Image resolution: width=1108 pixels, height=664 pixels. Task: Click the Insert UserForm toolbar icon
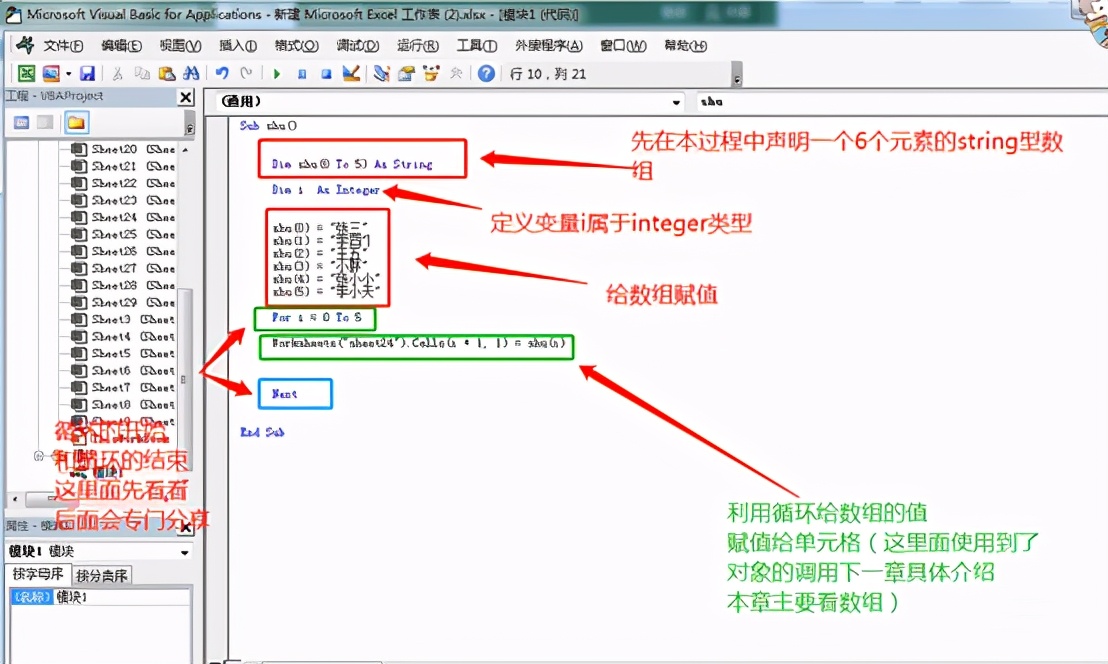point(51,73)
